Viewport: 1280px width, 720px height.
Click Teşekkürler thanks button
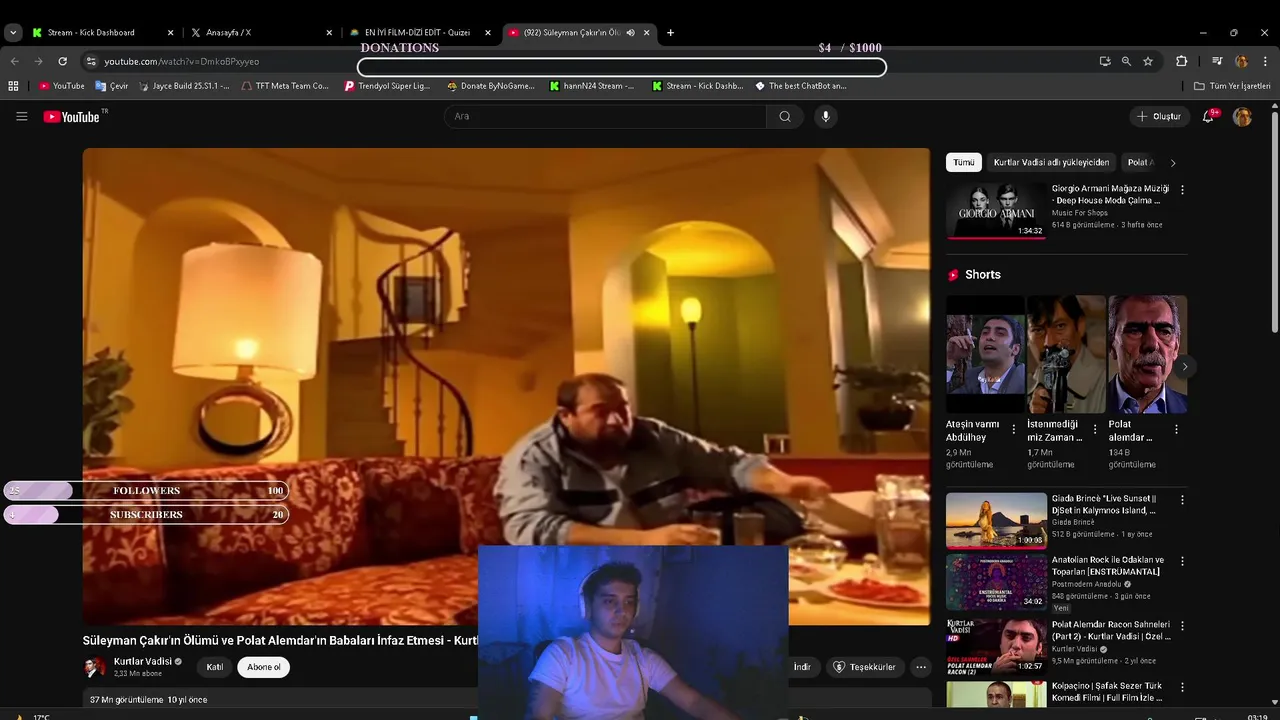point(866,667)
